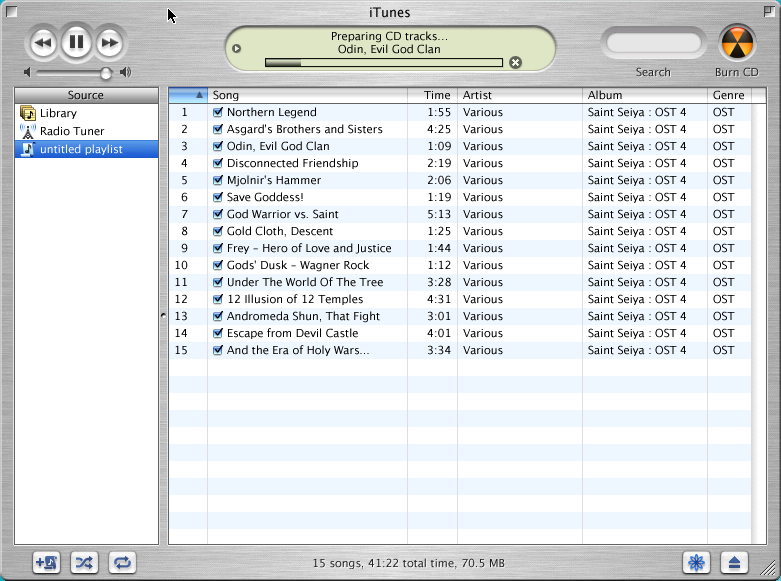Cancel CD preparation with the X button
The width and height of the screenshot is (781, 581).
point(516,62)
